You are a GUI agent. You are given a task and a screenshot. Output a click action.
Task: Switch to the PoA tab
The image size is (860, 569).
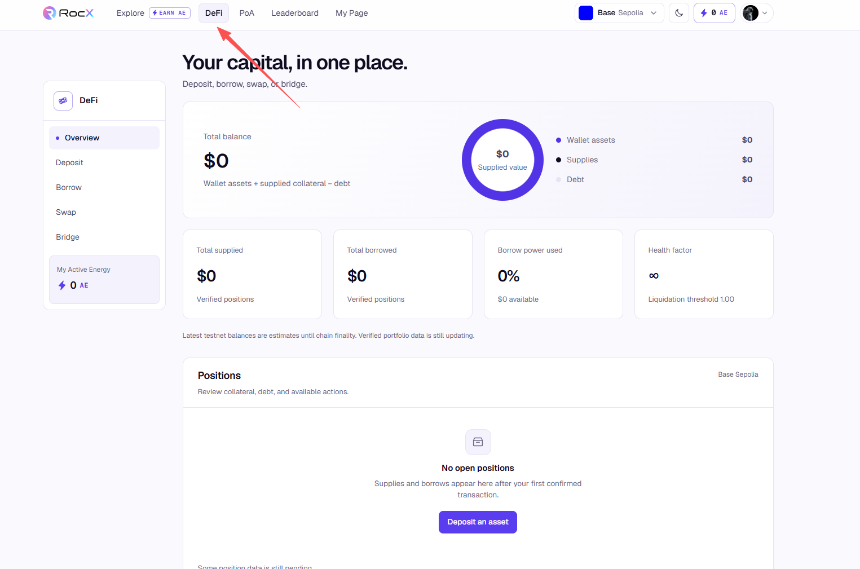246,13
